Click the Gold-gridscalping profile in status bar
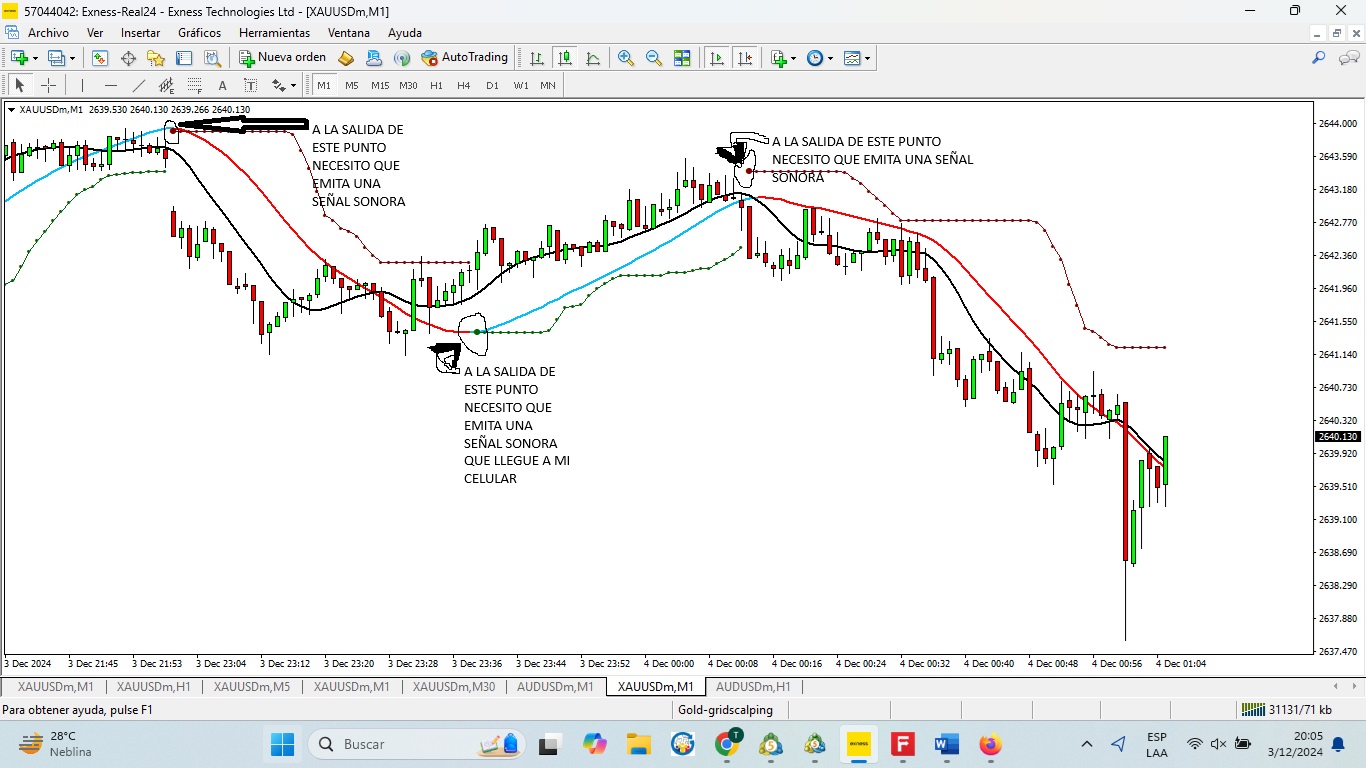 click(725, 710)
